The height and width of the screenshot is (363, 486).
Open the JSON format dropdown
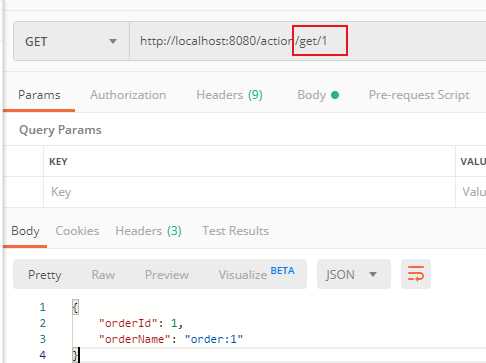tap(353, 274)
